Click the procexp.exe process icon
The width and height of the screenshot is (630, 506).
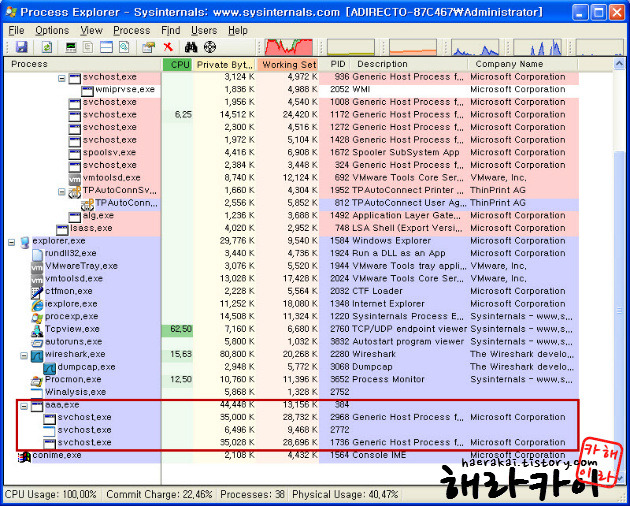(37, 318)
